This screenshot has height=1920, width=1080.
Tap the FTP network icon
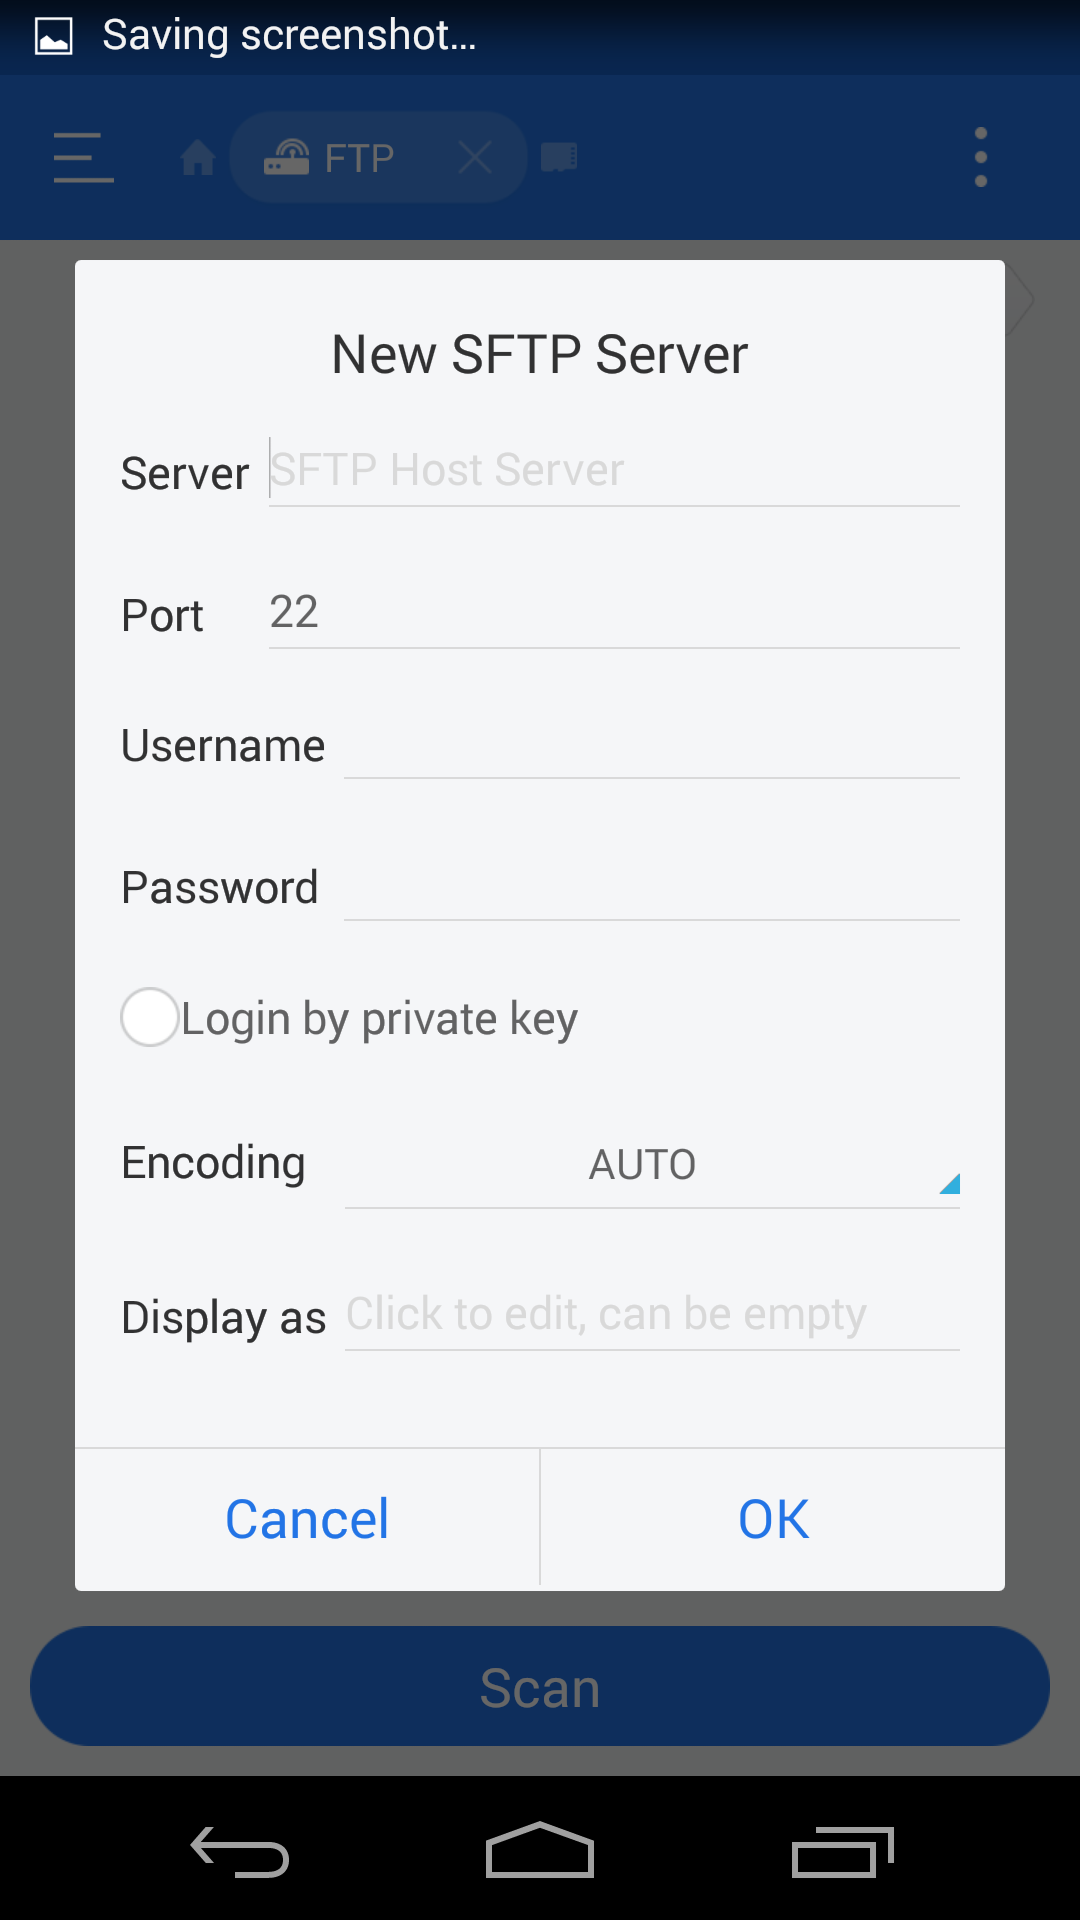click(287, 158)
